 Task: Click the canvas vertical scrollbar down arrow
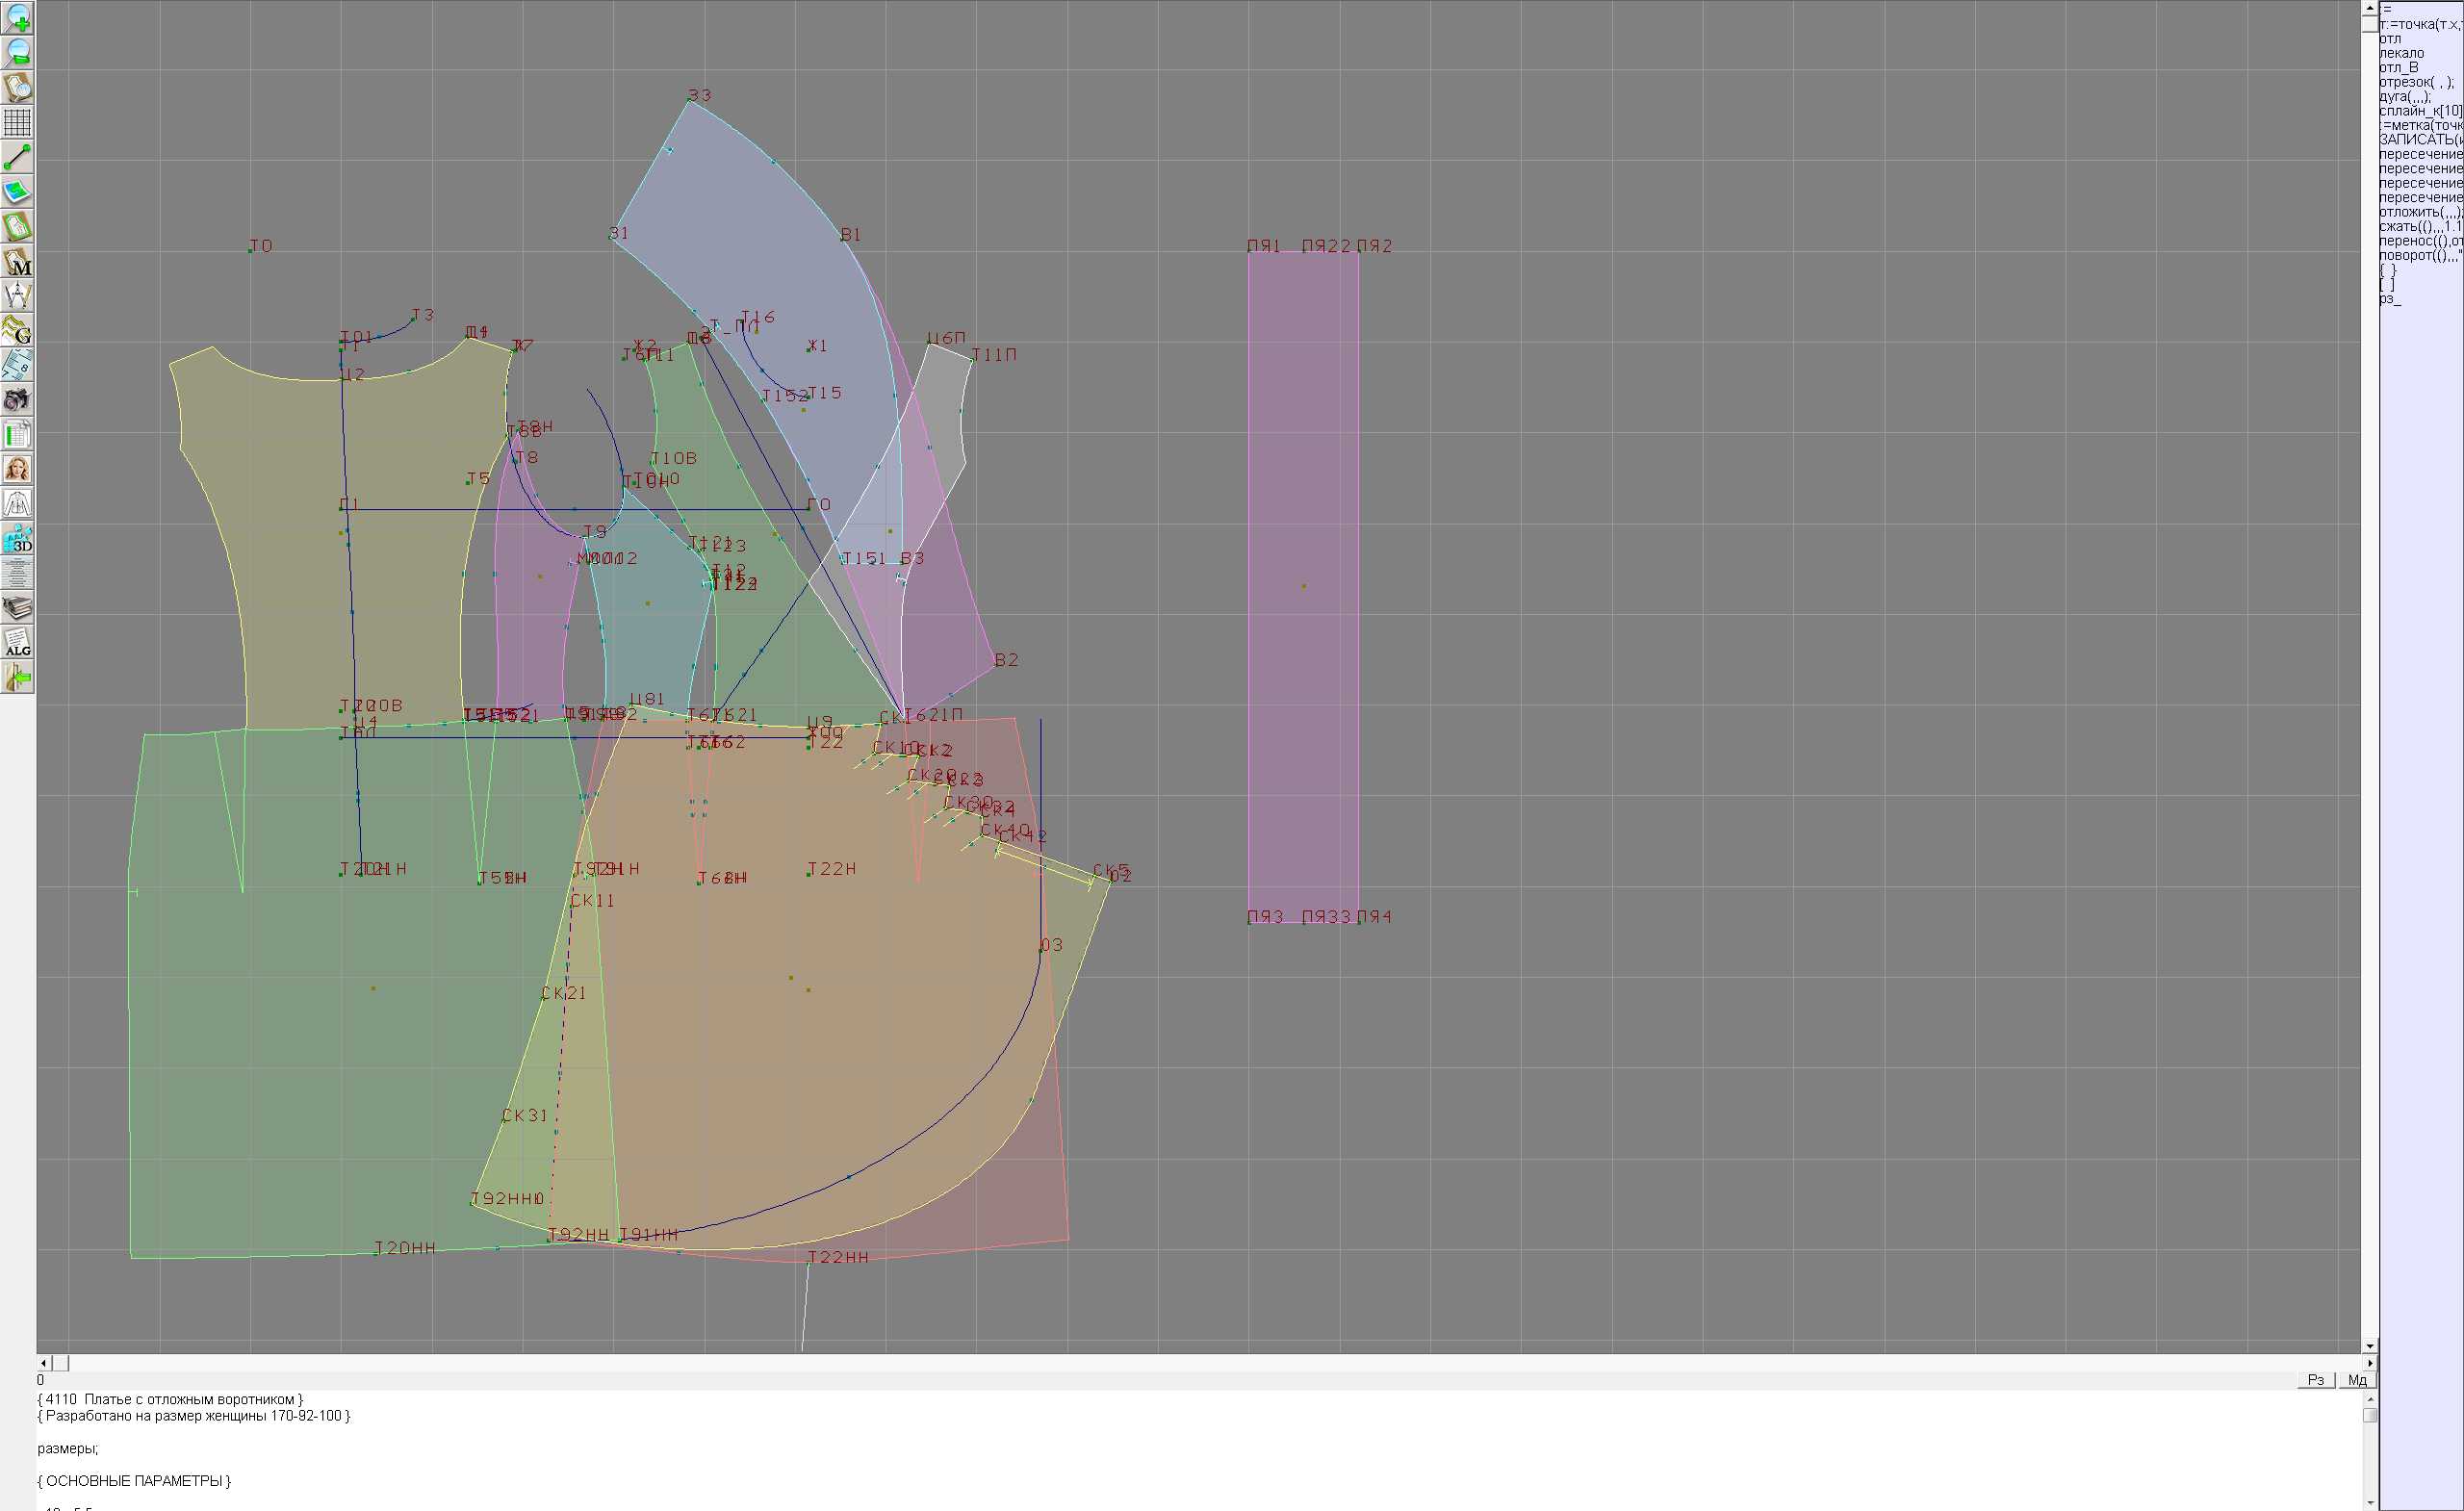[2369, 1346]
